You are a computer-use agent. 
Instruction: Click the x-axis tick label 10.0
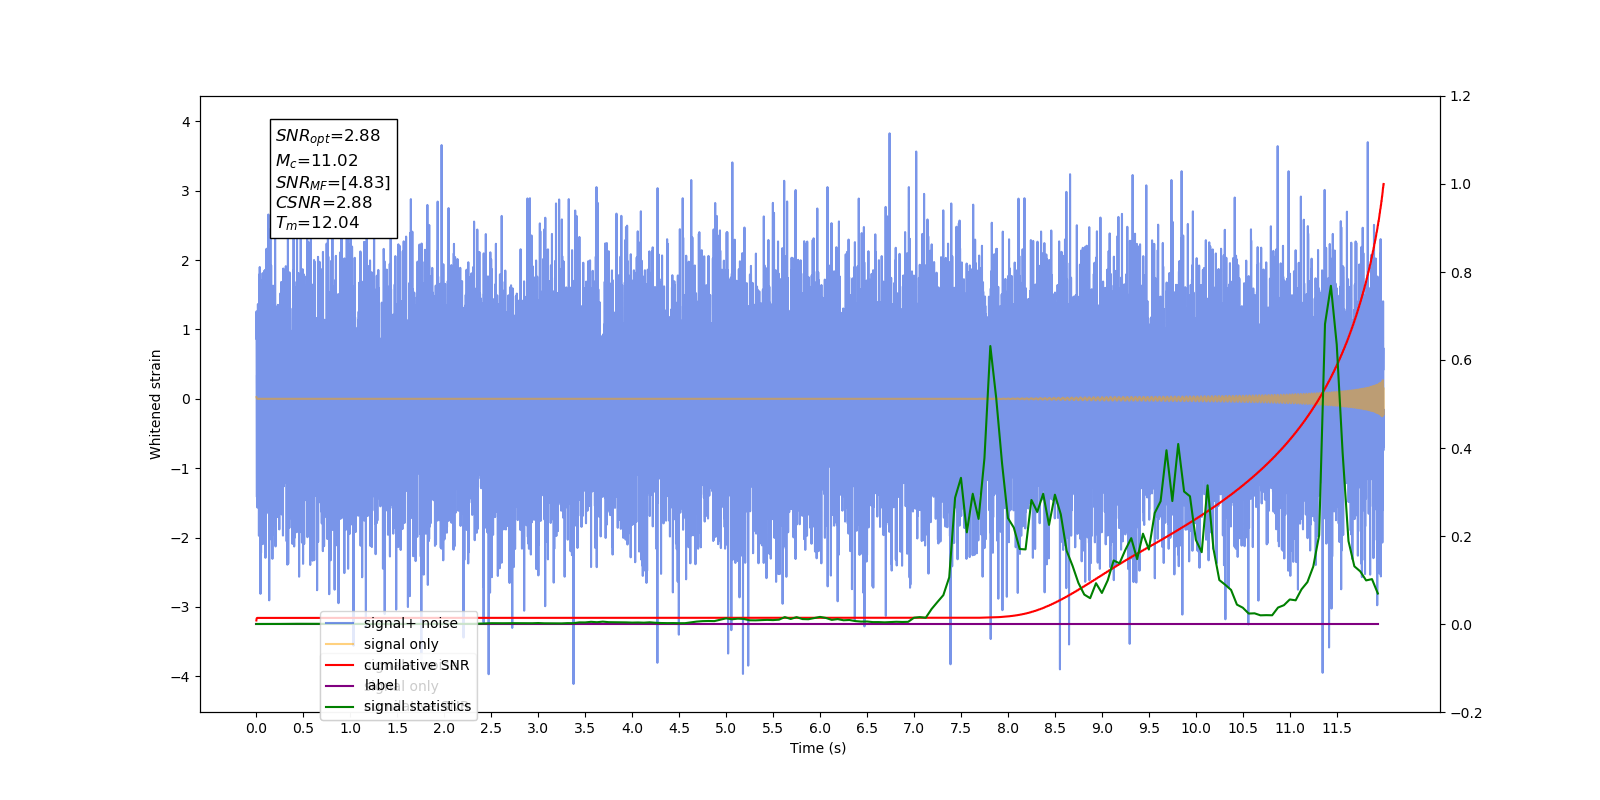pos(1196,728)
